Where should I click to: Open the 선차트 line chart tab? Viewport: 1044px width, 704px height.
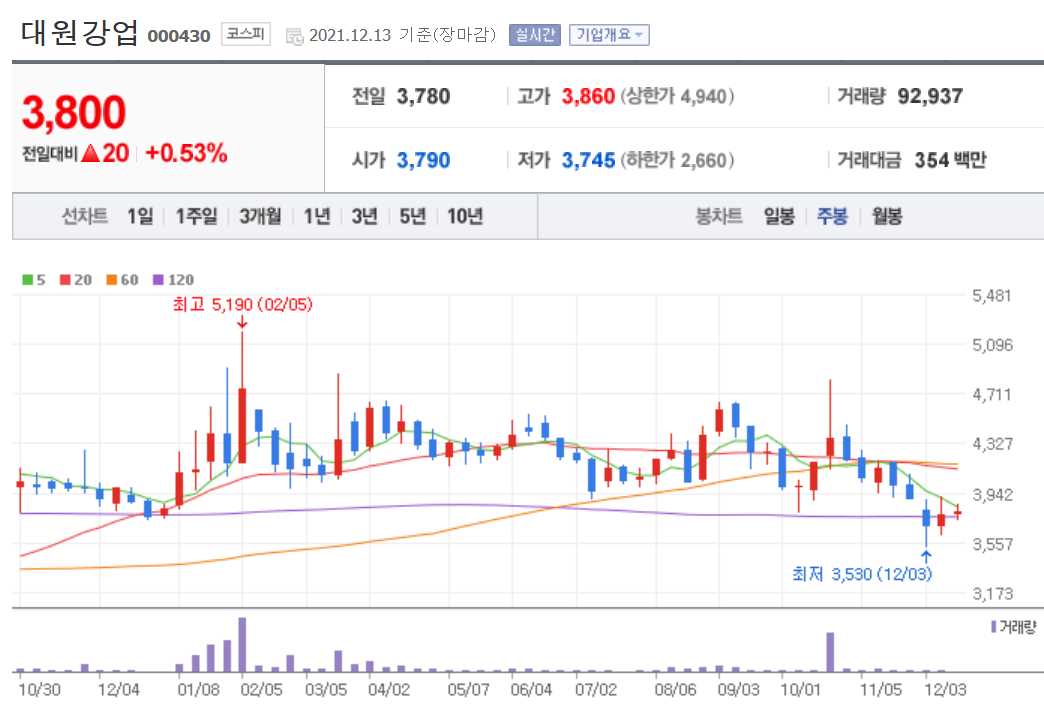83,215
